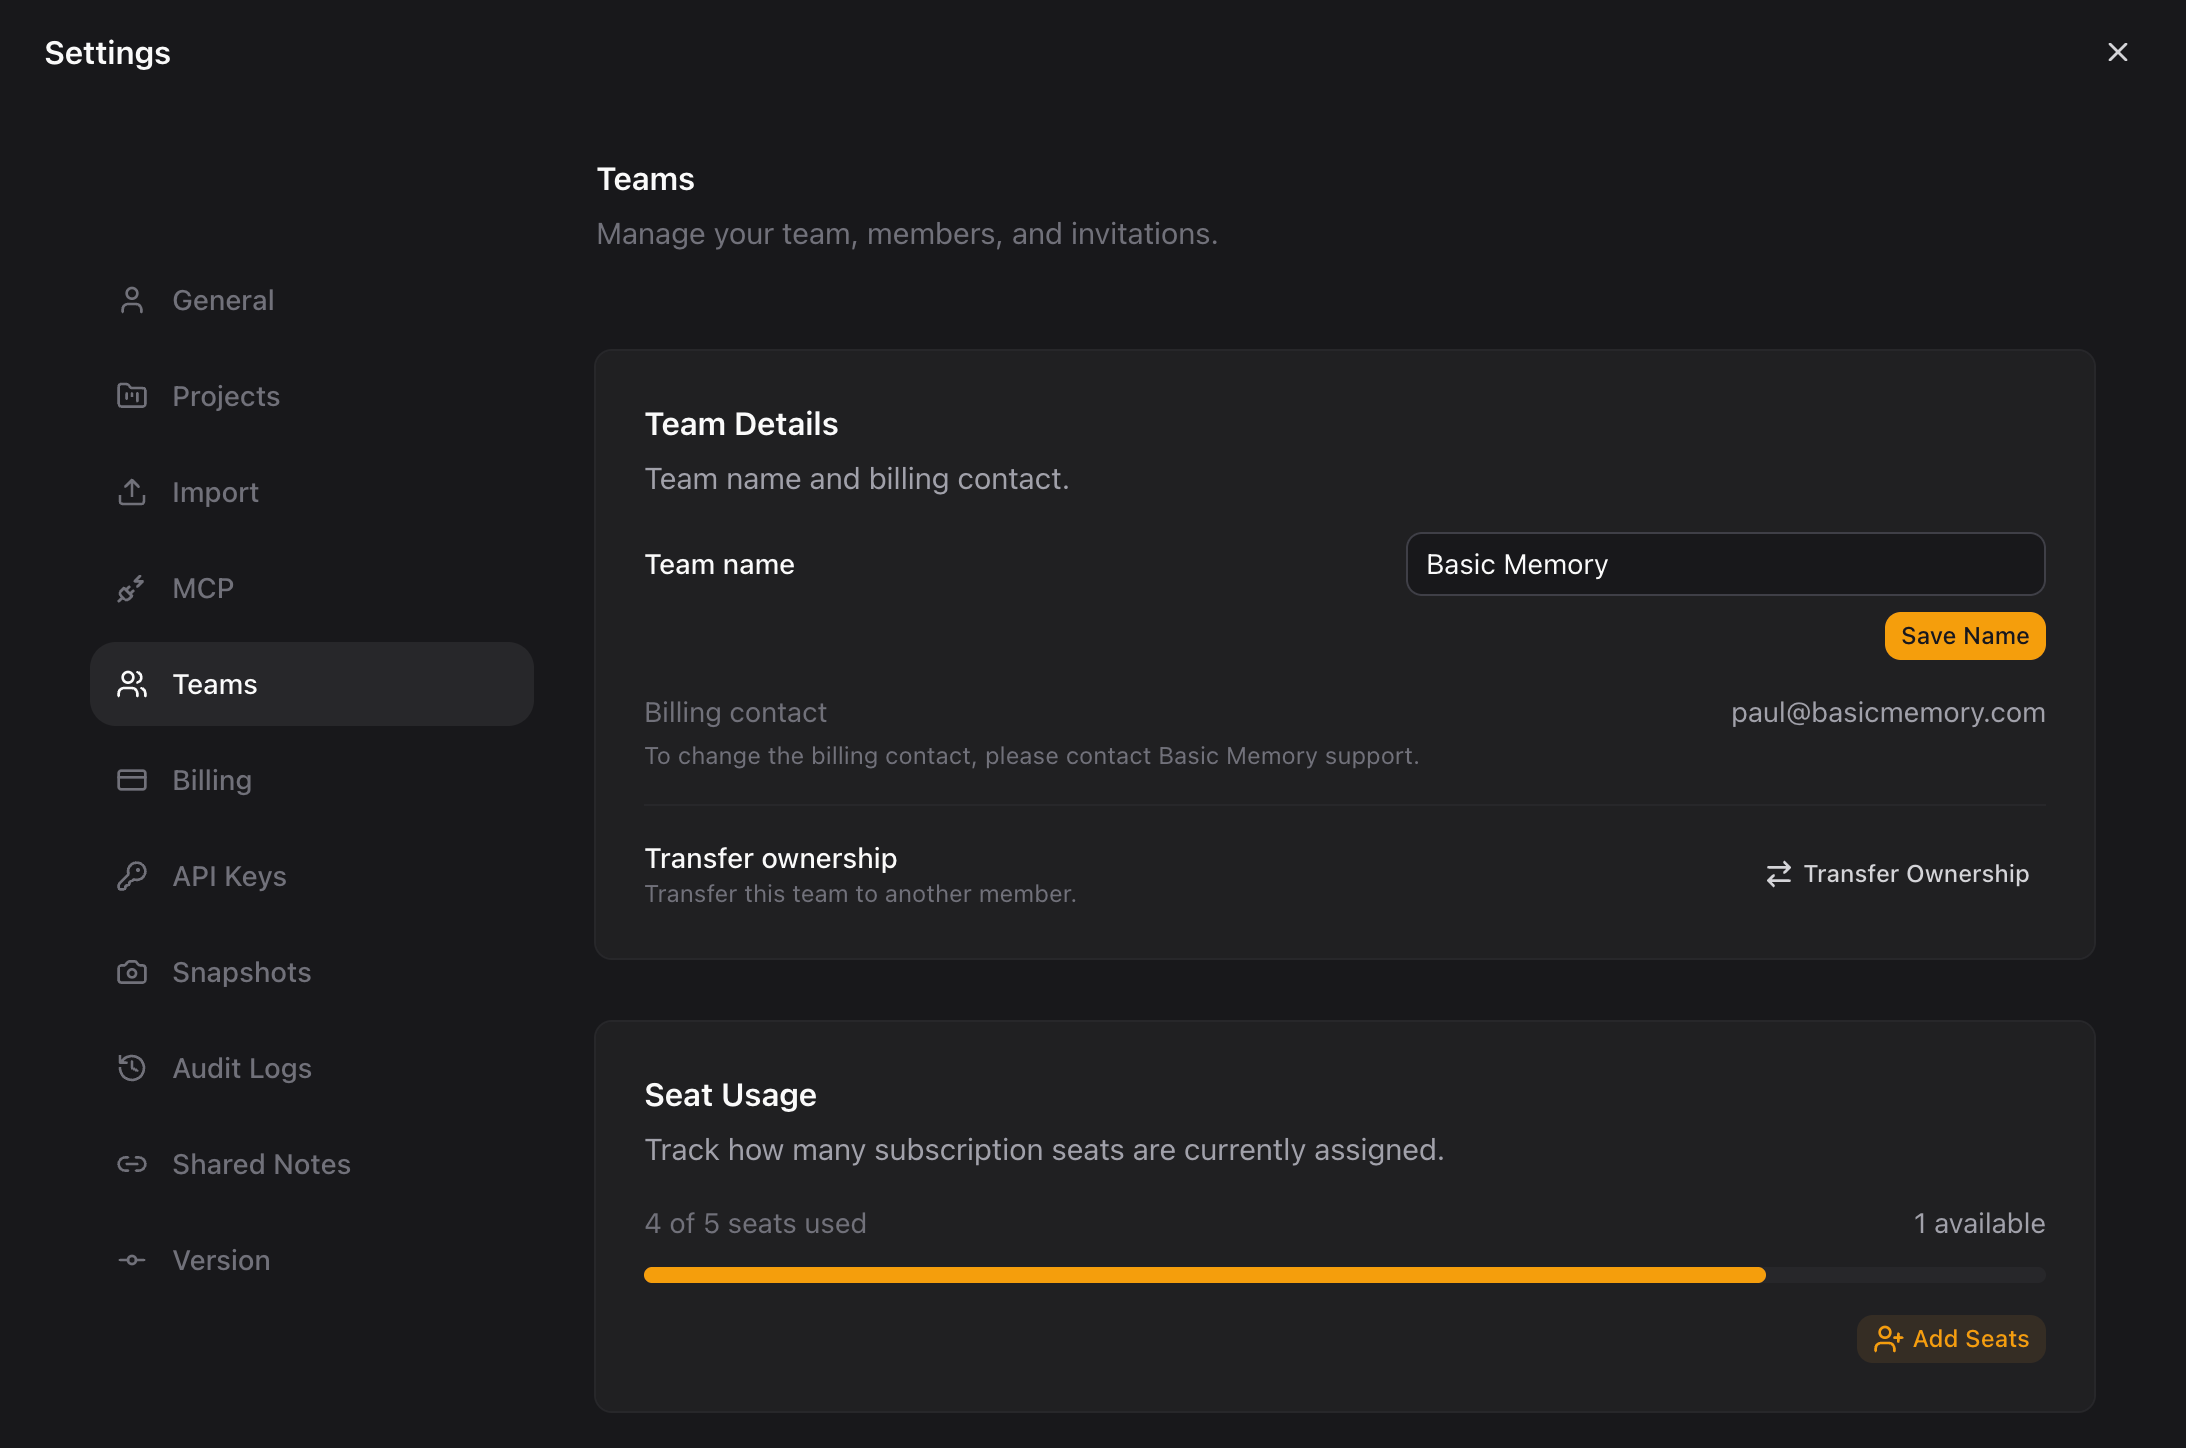Click the Projects folder icon
2186x1448 pixels.
[x=132, y=396]
